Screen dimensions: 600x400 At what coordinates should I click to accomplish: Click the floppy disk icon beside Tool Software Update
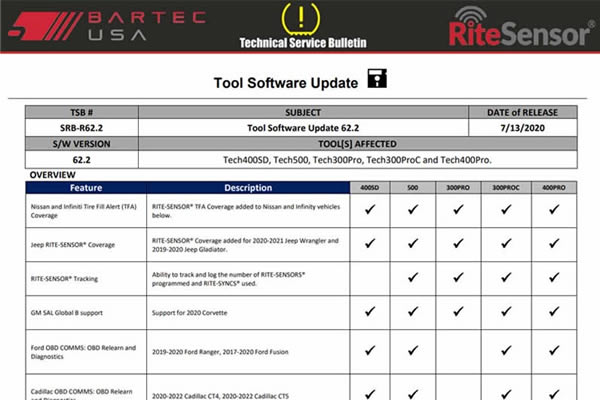[377, 78]
